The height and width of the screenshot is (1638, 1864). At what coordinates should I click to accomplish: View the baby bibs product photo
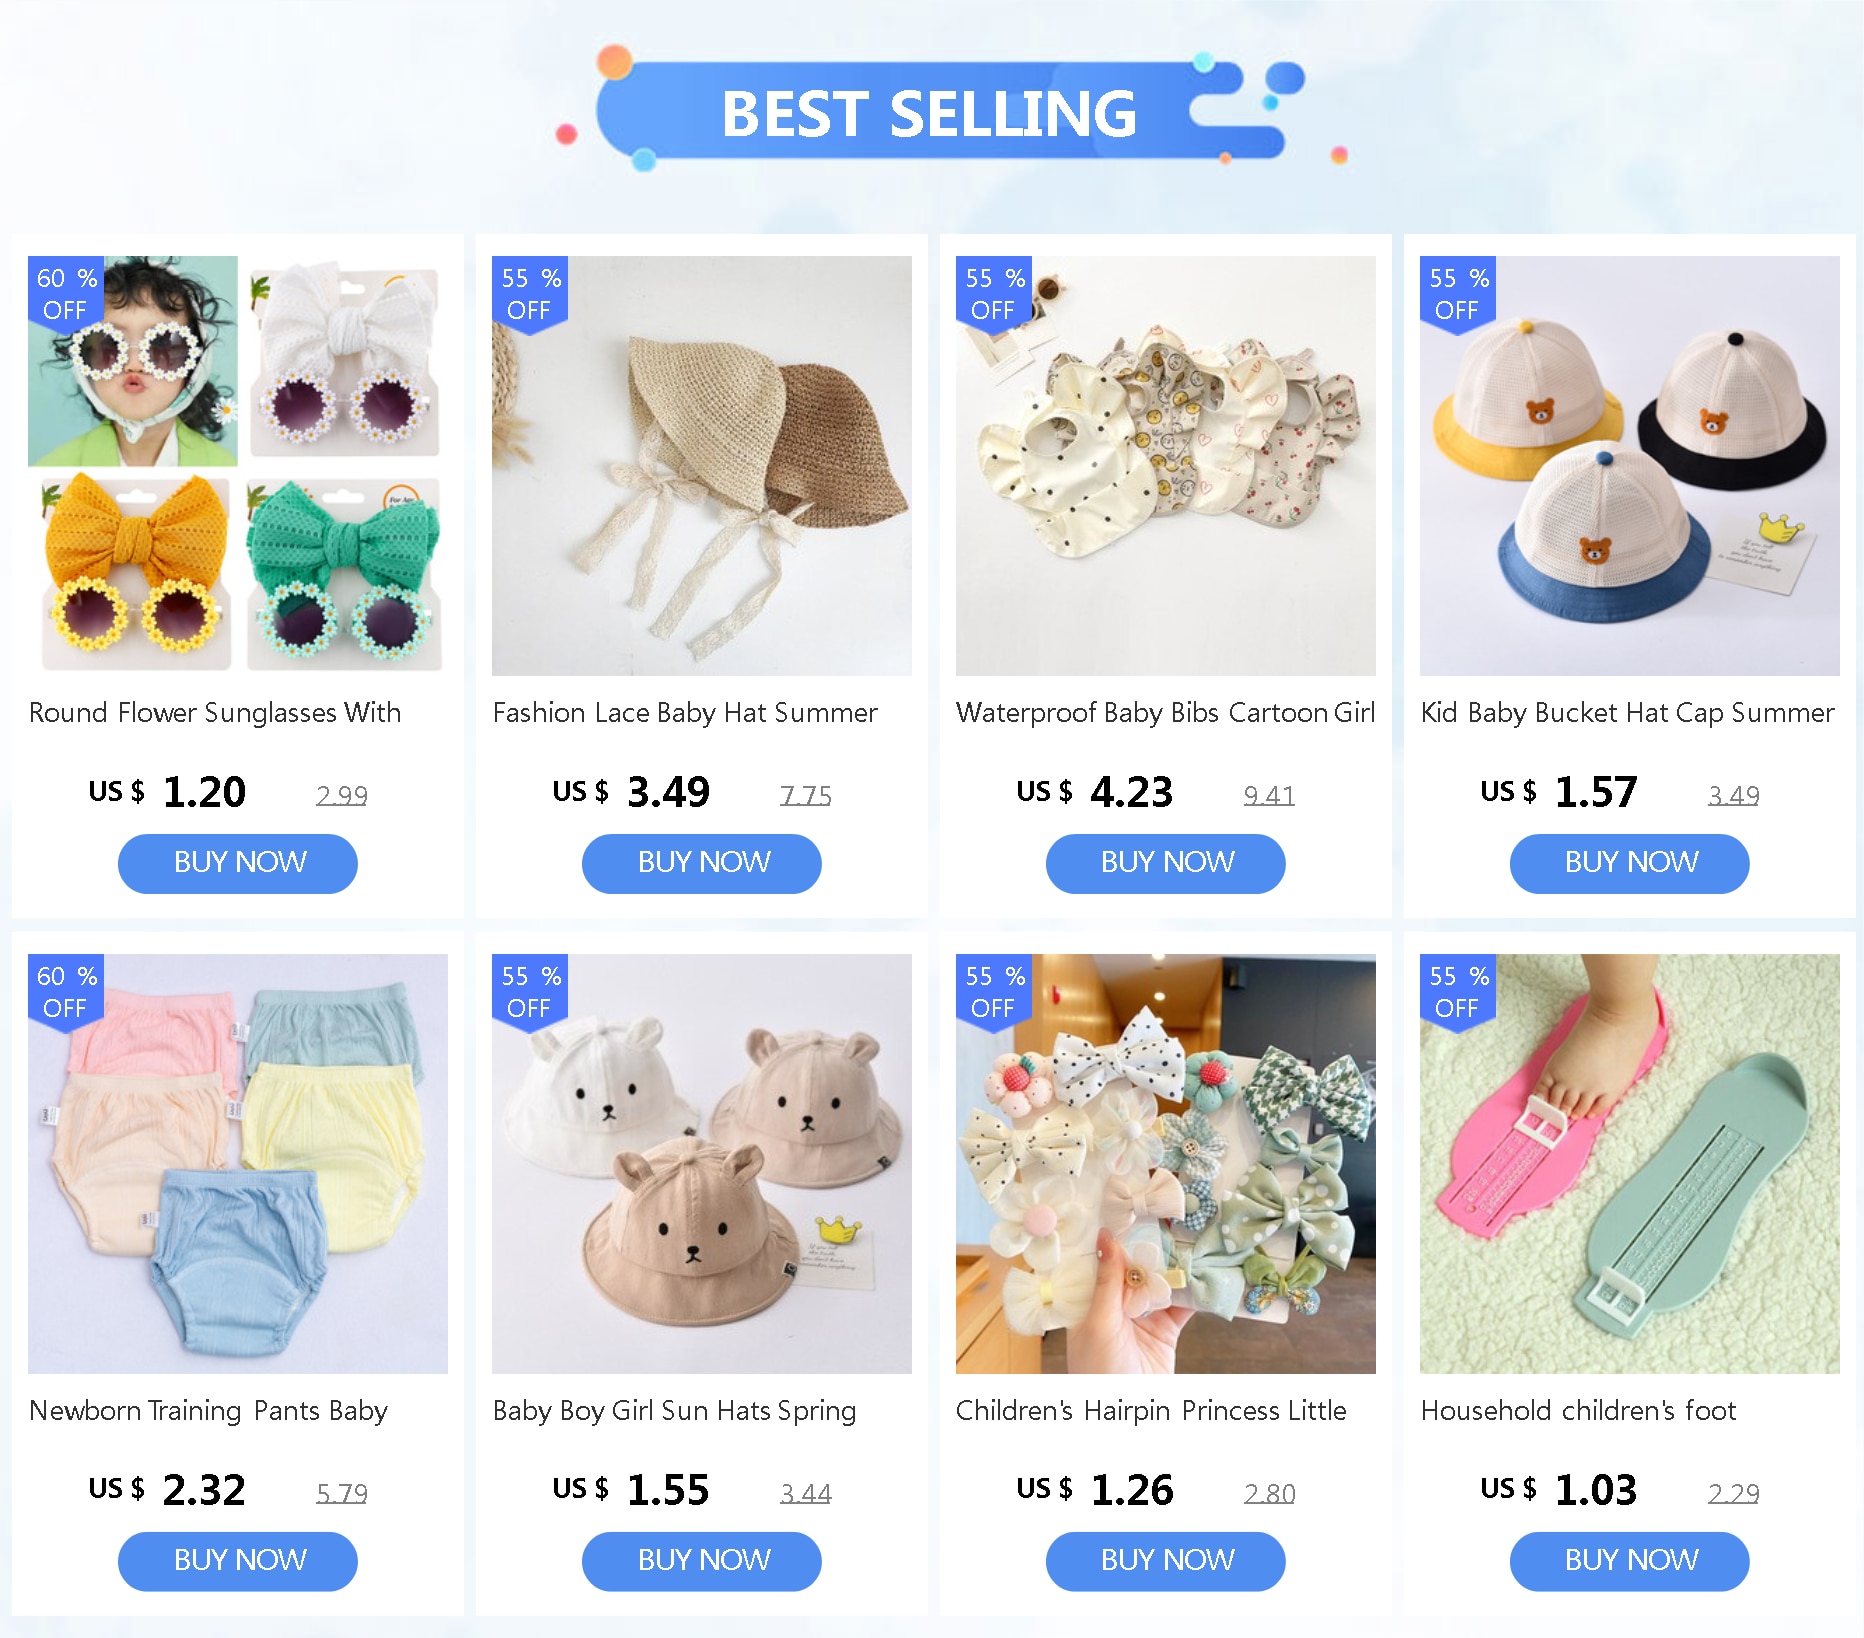[x=1166, y=466]
